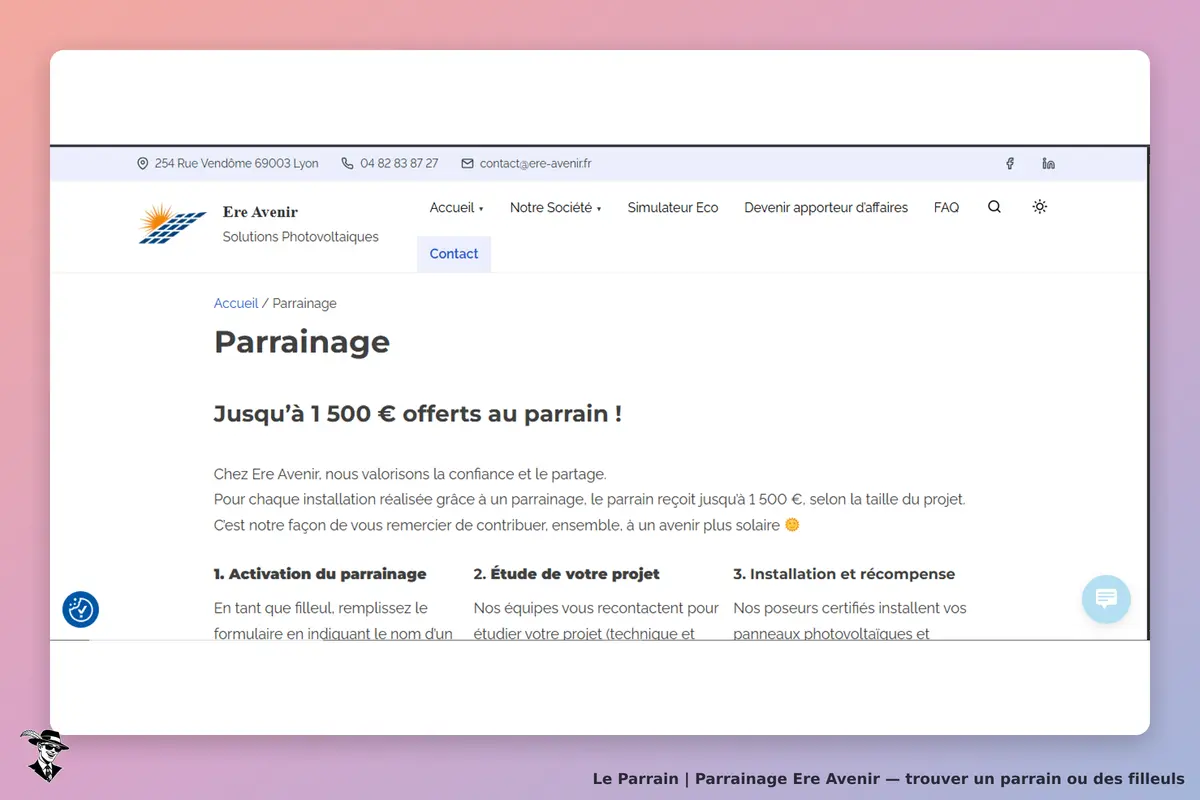The height and width of the screenshot is (800, 1200).
Task: Click the Parrainage breadcrumb text
Action: point(305,303)
